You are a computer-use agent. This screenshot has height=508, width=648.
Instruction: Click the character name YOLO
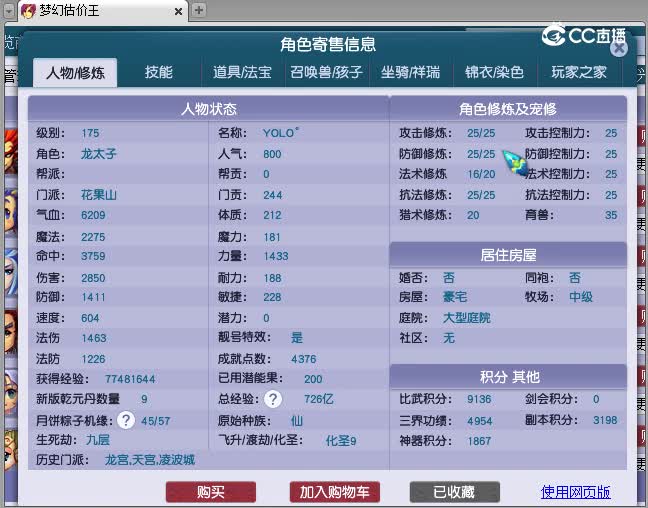(x=281, y=133)
